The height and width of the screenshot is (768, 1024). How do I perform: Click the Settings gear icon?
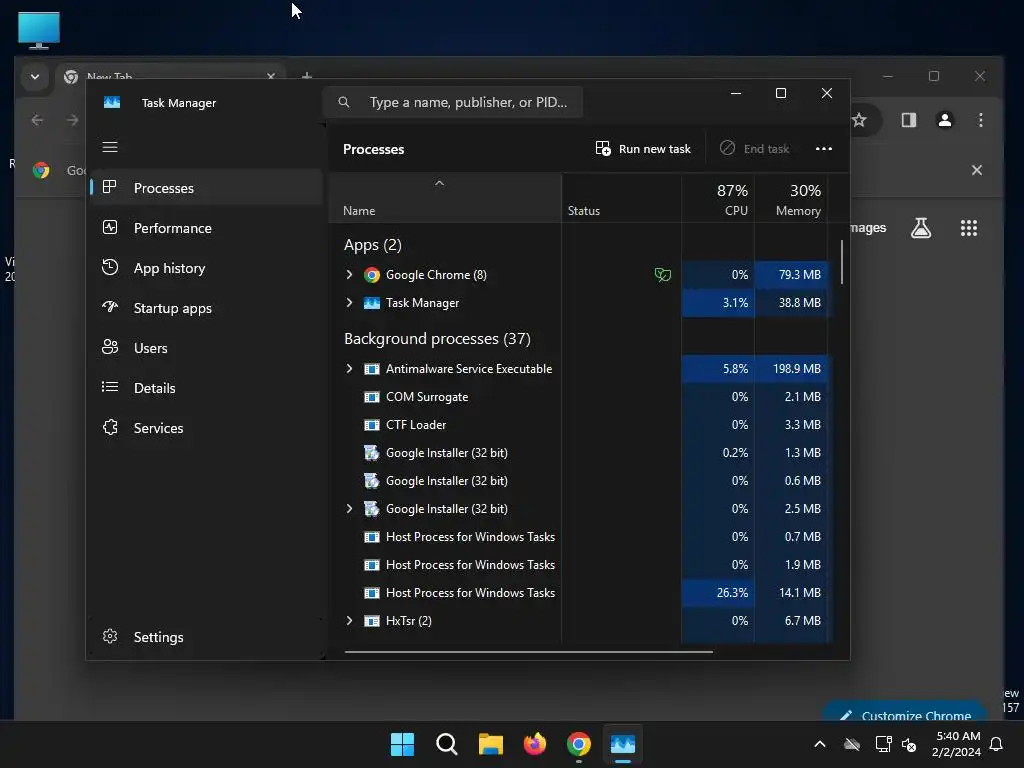[x=110, y=636]
